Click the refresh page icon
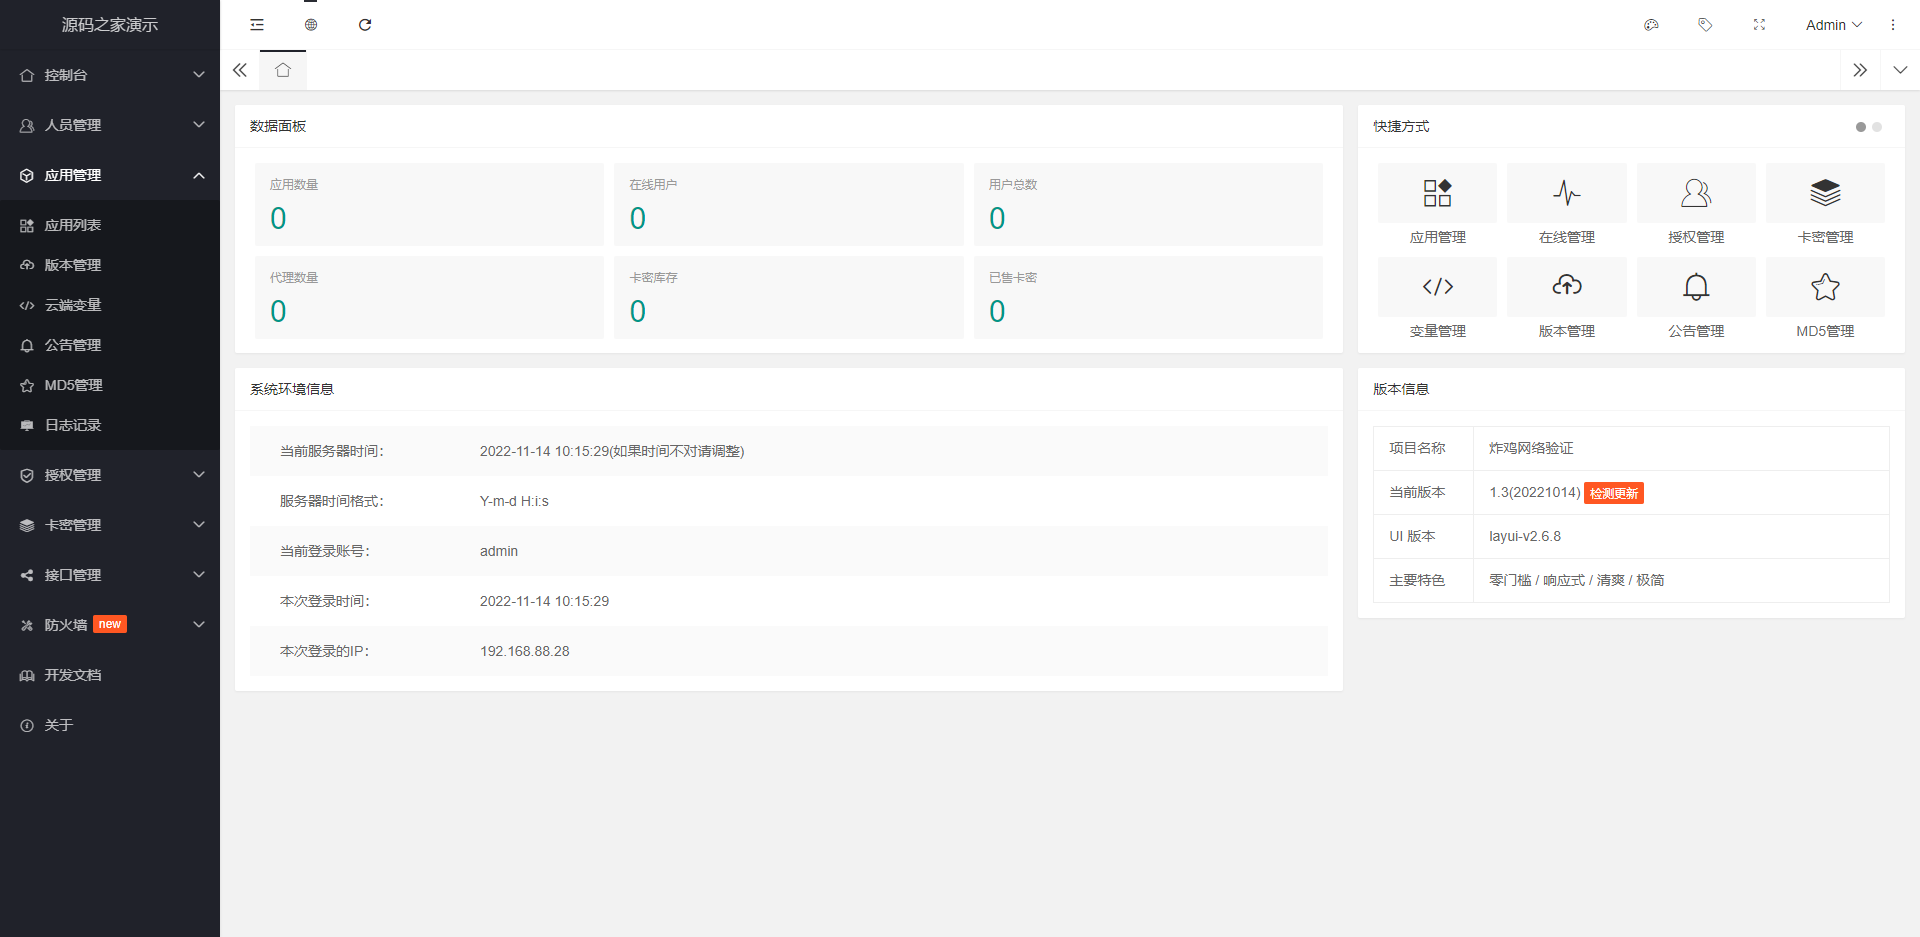Image resolution: width=1920 pixels, height=937 pixels. (365, 25)
